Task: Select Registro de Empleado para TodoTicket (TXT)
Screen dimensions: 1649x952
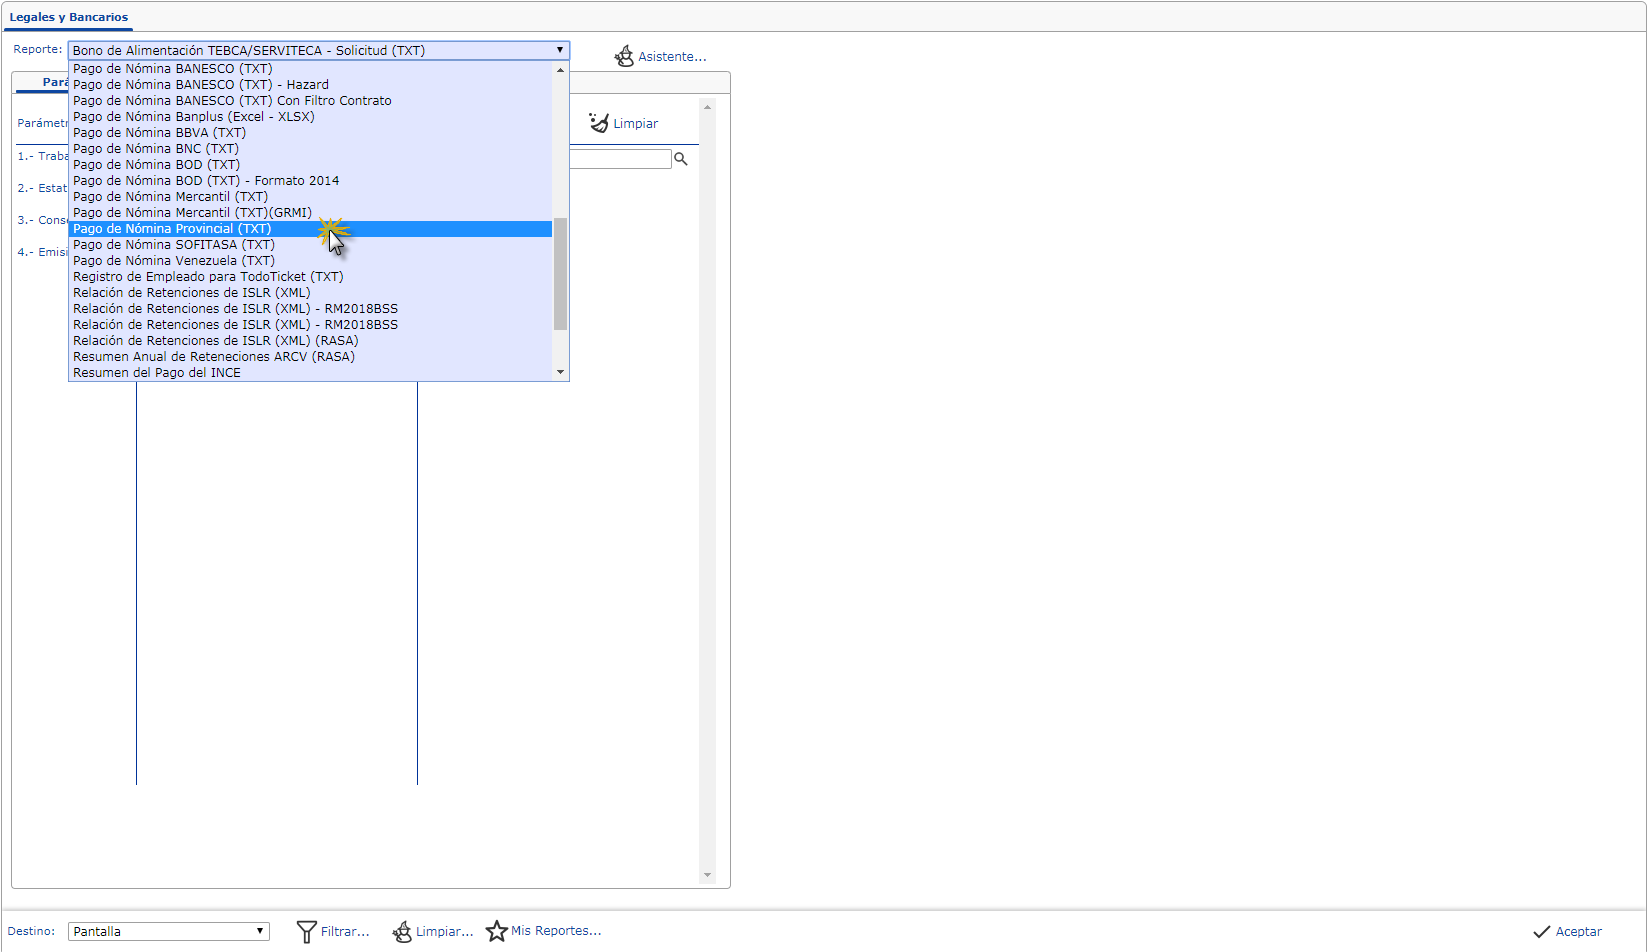Action: tap(310, 277)
